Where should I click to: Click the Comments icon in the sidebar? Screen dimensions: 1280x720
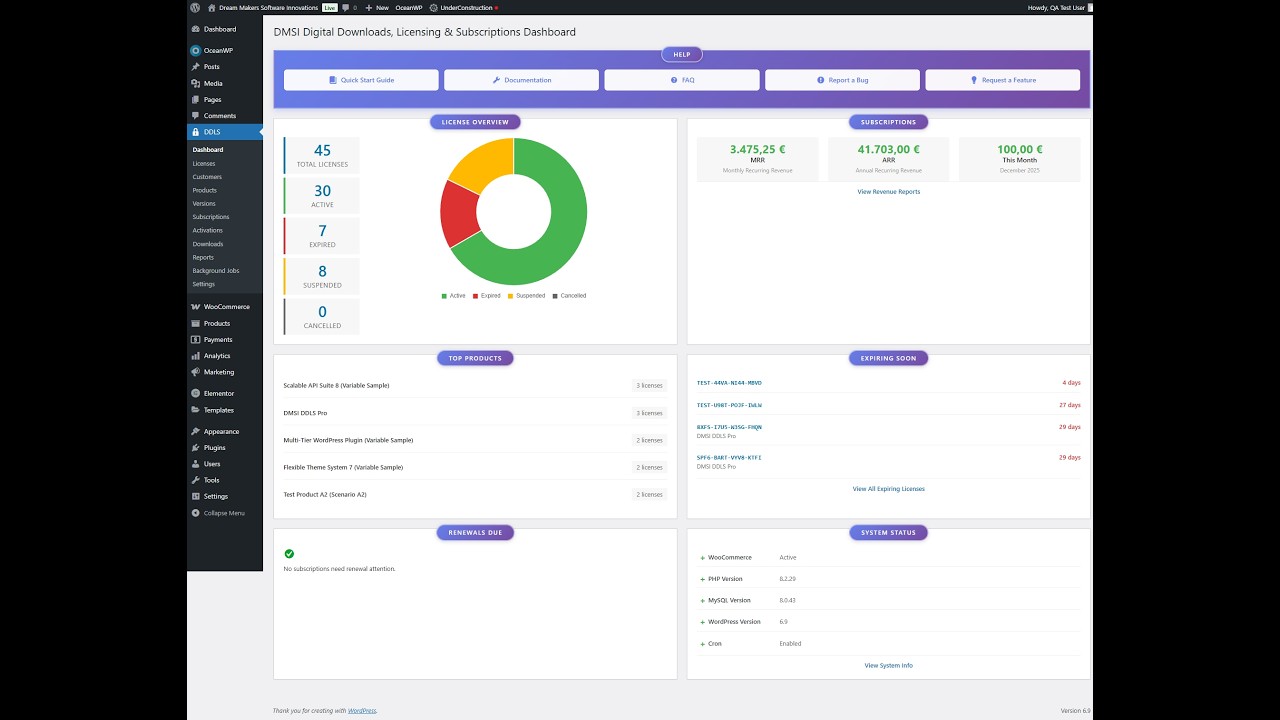(195, 116)
